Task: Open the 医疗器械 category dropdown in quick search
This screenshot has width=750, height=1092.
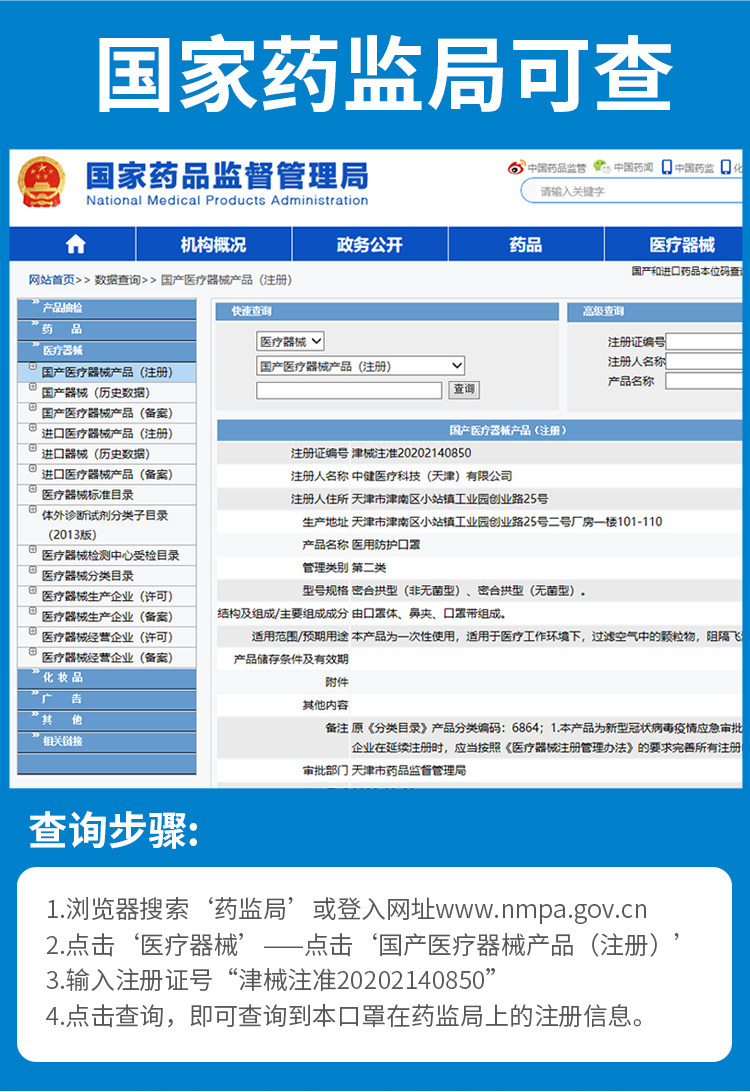Action: 290,341
